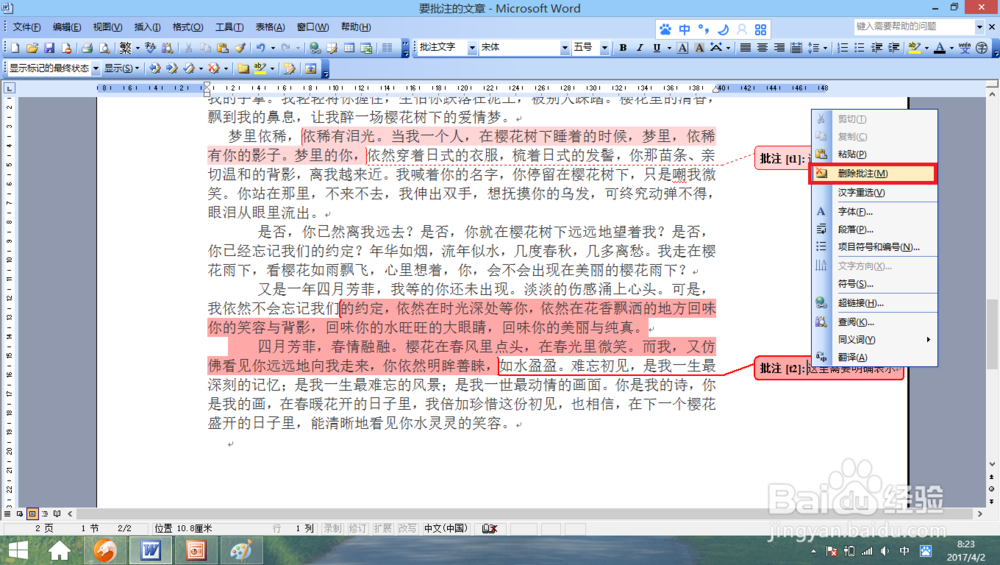
Task: Expand the 显示(S) dropdown menu
Action: pos(121,68)
